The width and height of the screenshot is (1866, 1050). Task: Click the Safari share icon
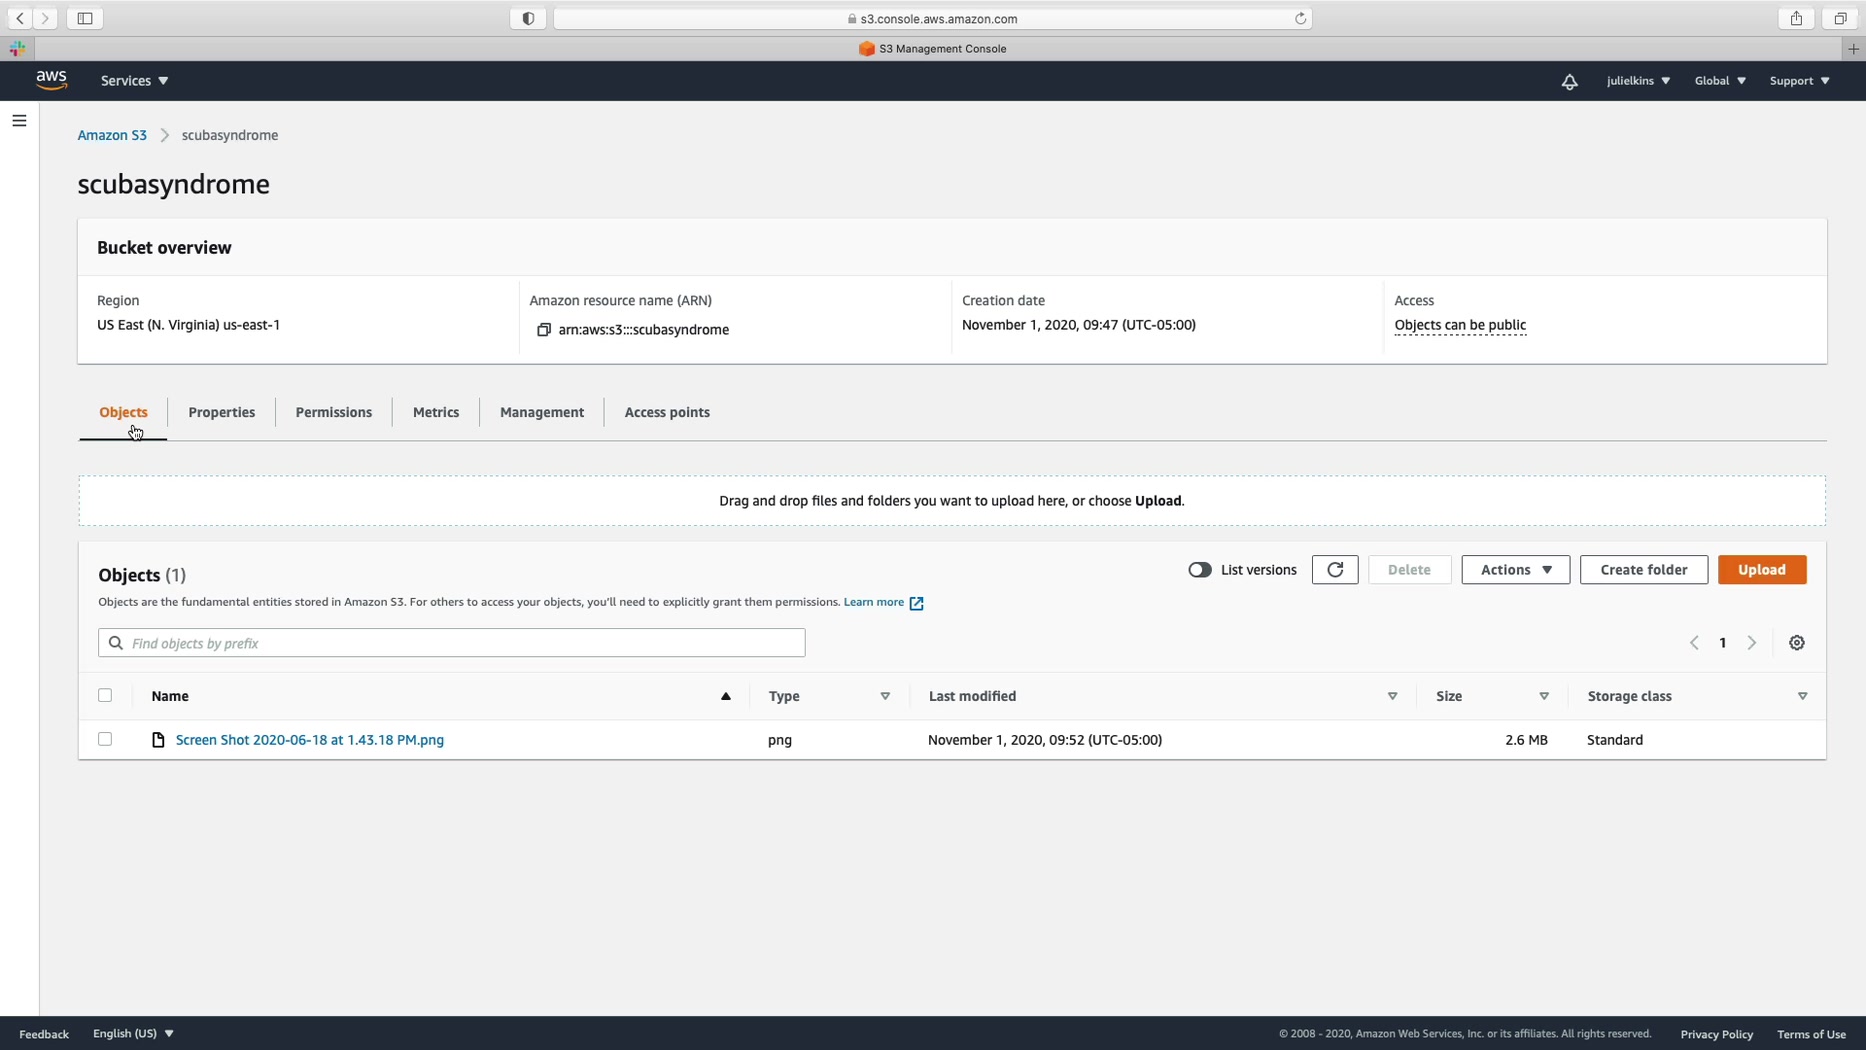click(x=1796, y=18)
